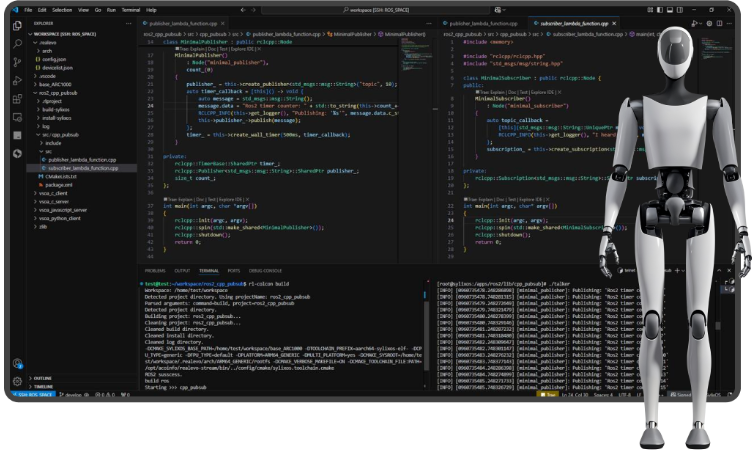Open the Extensions view
The height and width of the screenshot is (453, 752).
click(17, 99)
